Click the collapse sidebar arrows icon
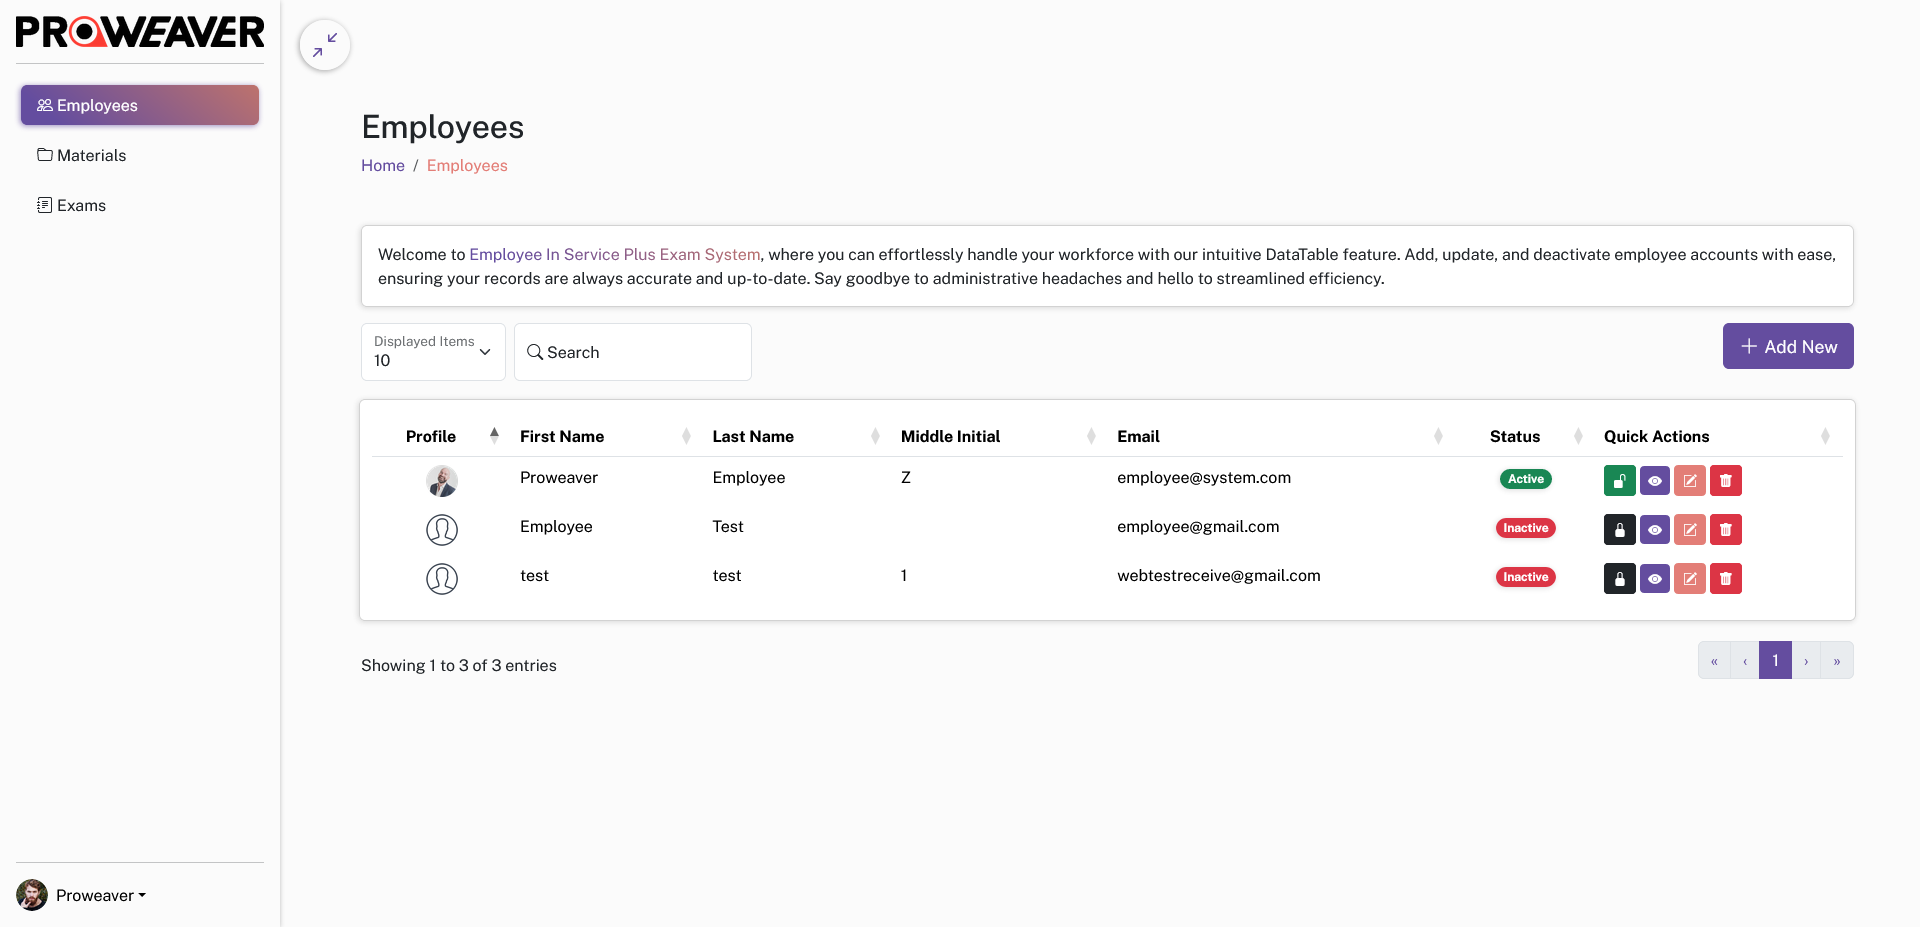Viewport: 1920px width, 927px height. tap(324, 44)
